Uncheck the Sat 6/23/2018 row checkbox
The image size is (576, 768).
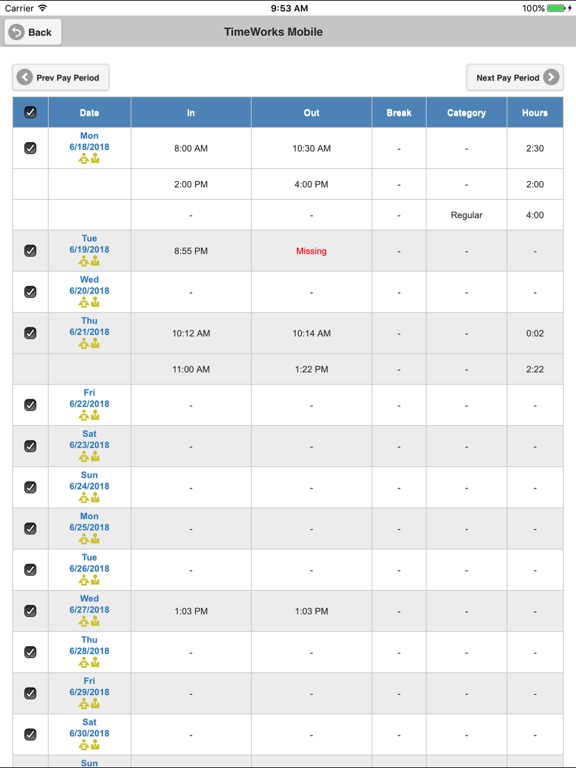(x=30, y=446)
